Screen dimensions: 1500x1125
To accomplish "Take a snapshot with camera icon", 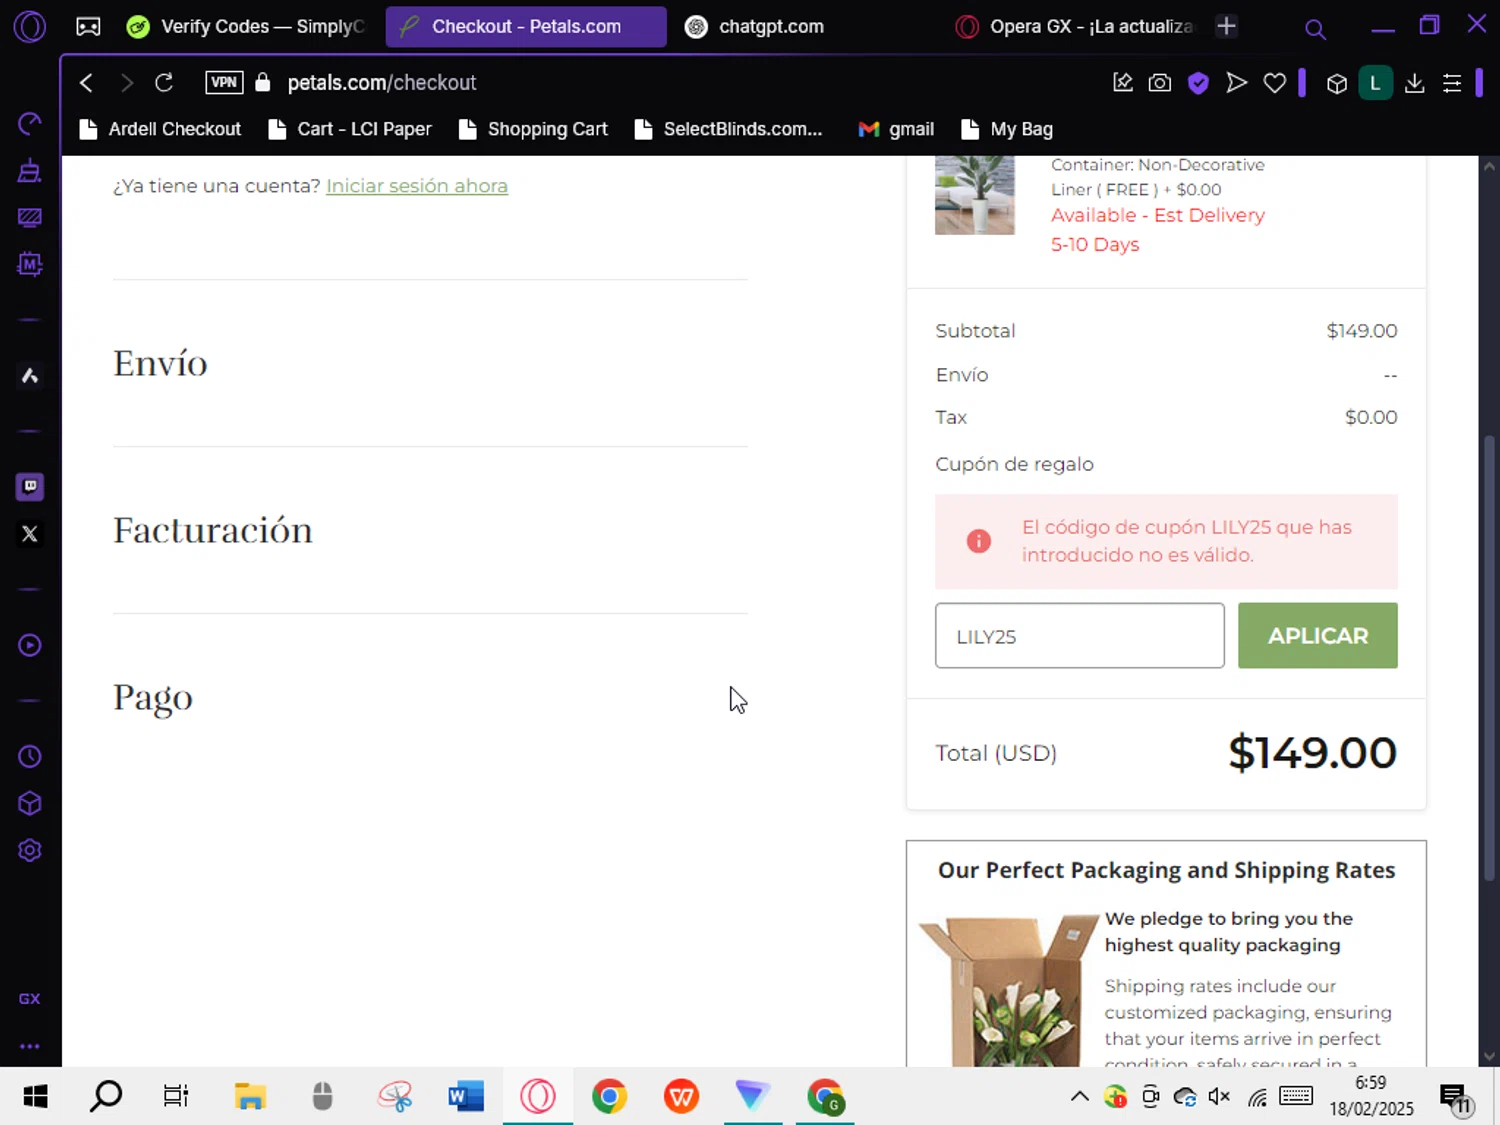I will click(1160, 83).
